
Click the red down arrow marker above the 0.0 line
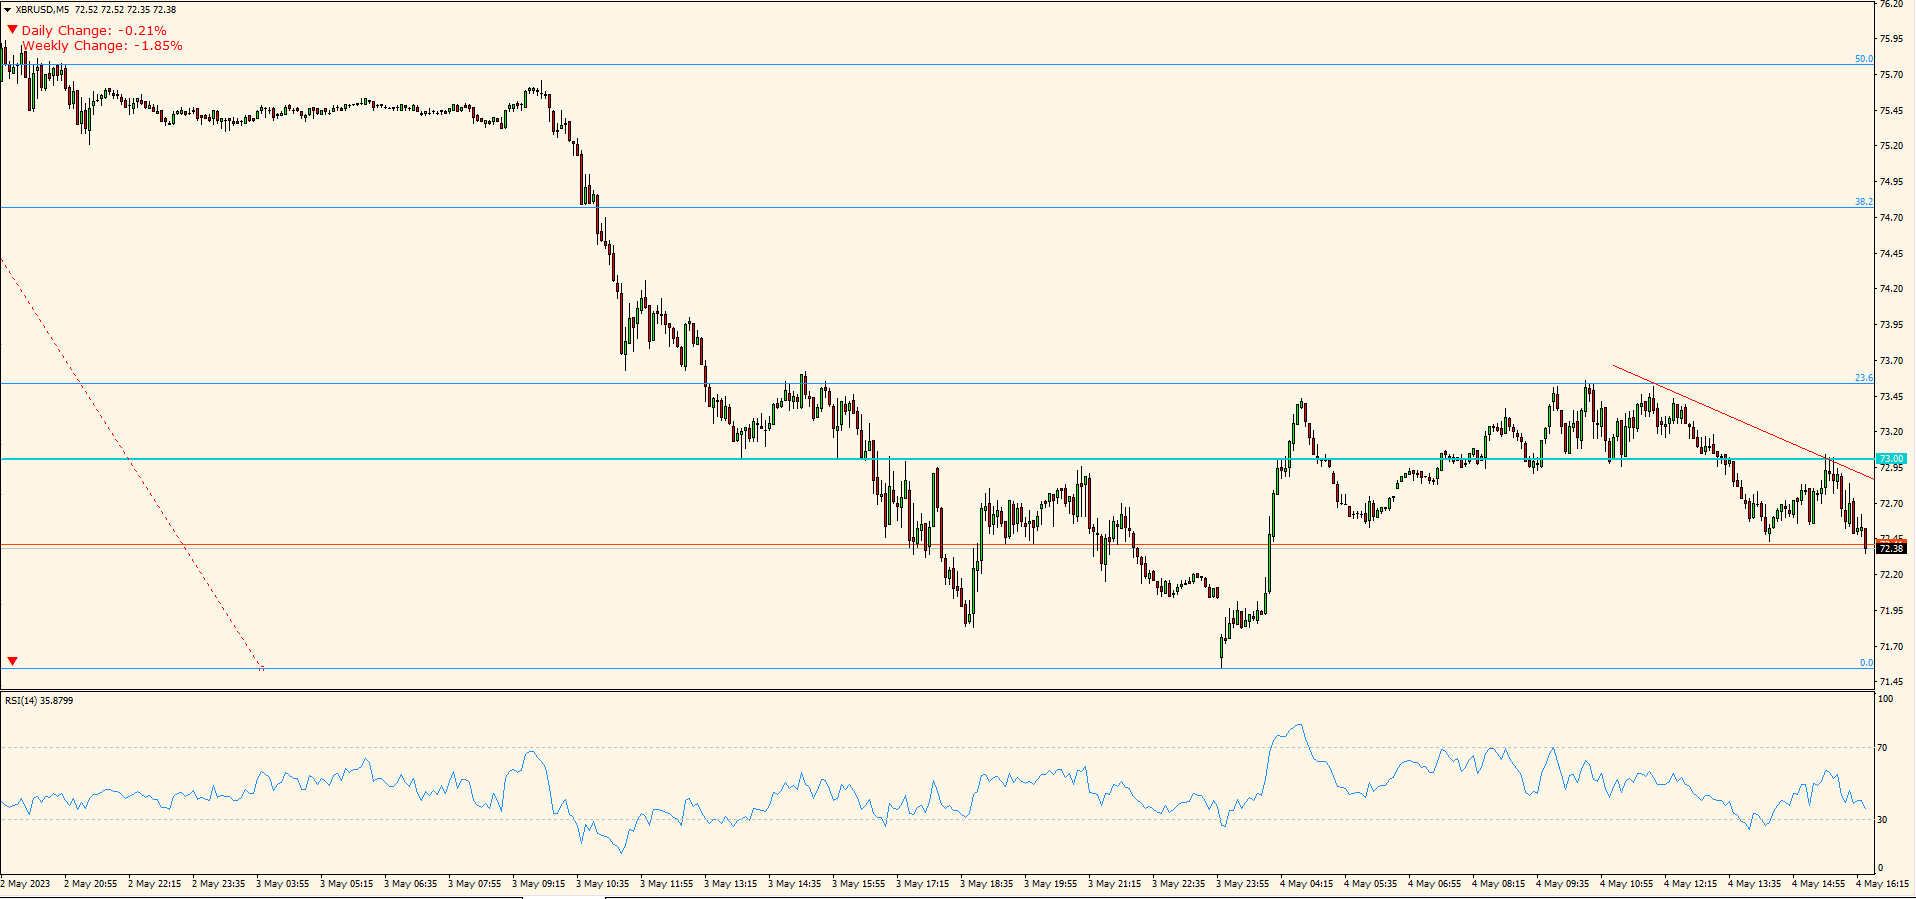12,661
